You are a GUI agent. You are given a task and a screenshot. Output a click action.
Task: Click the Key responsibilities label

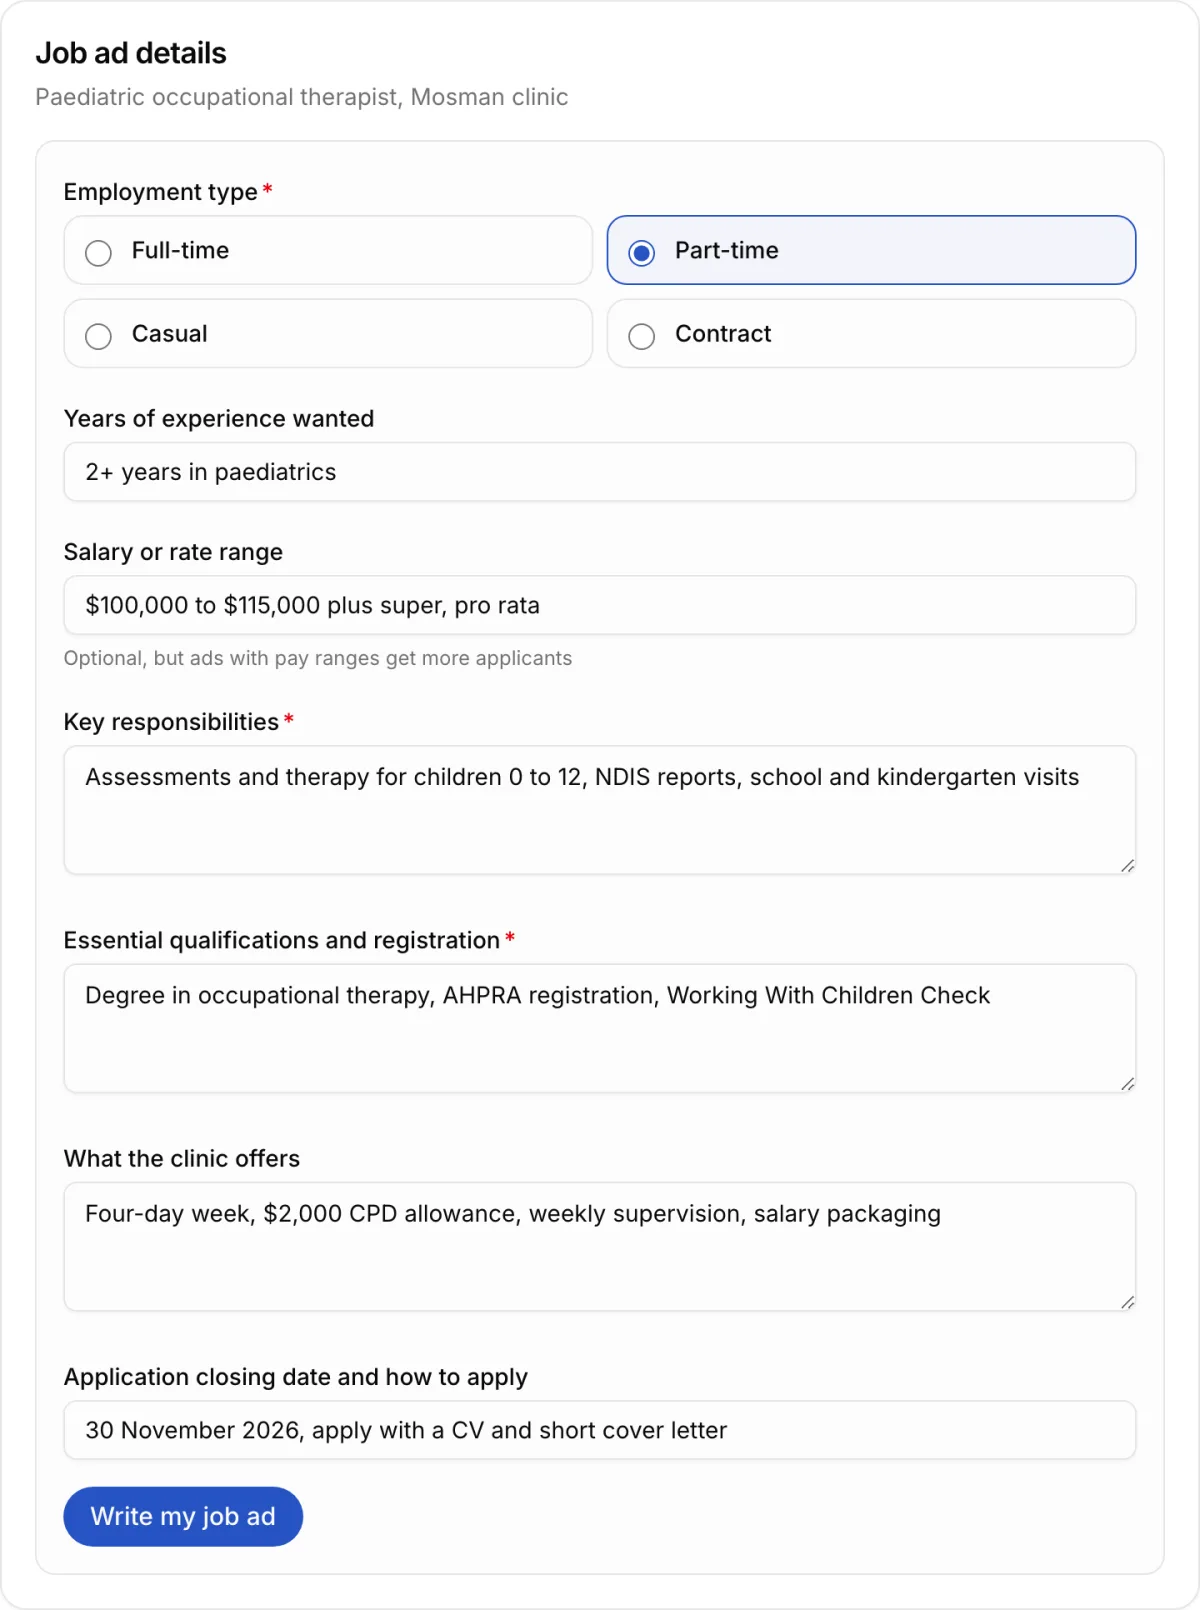click(x=171, y=722)
